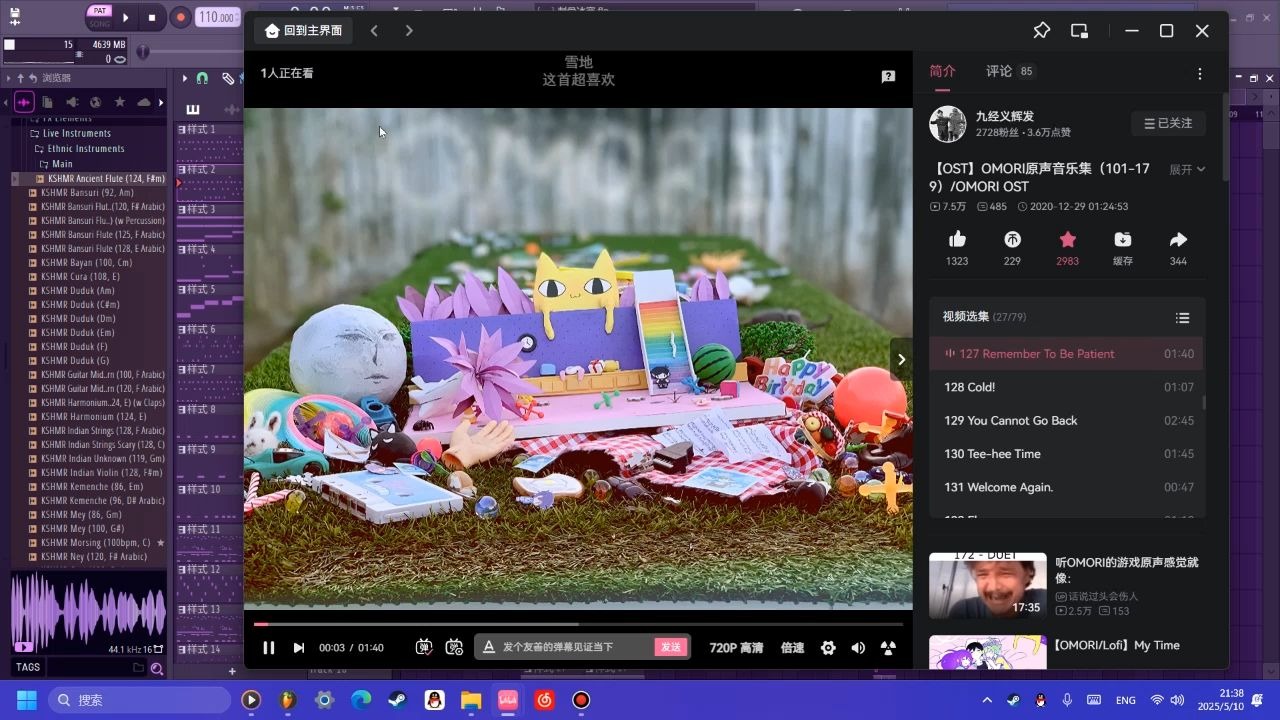
Task: Switch FL Studio to SONG mode
Action: pos(99,24)
